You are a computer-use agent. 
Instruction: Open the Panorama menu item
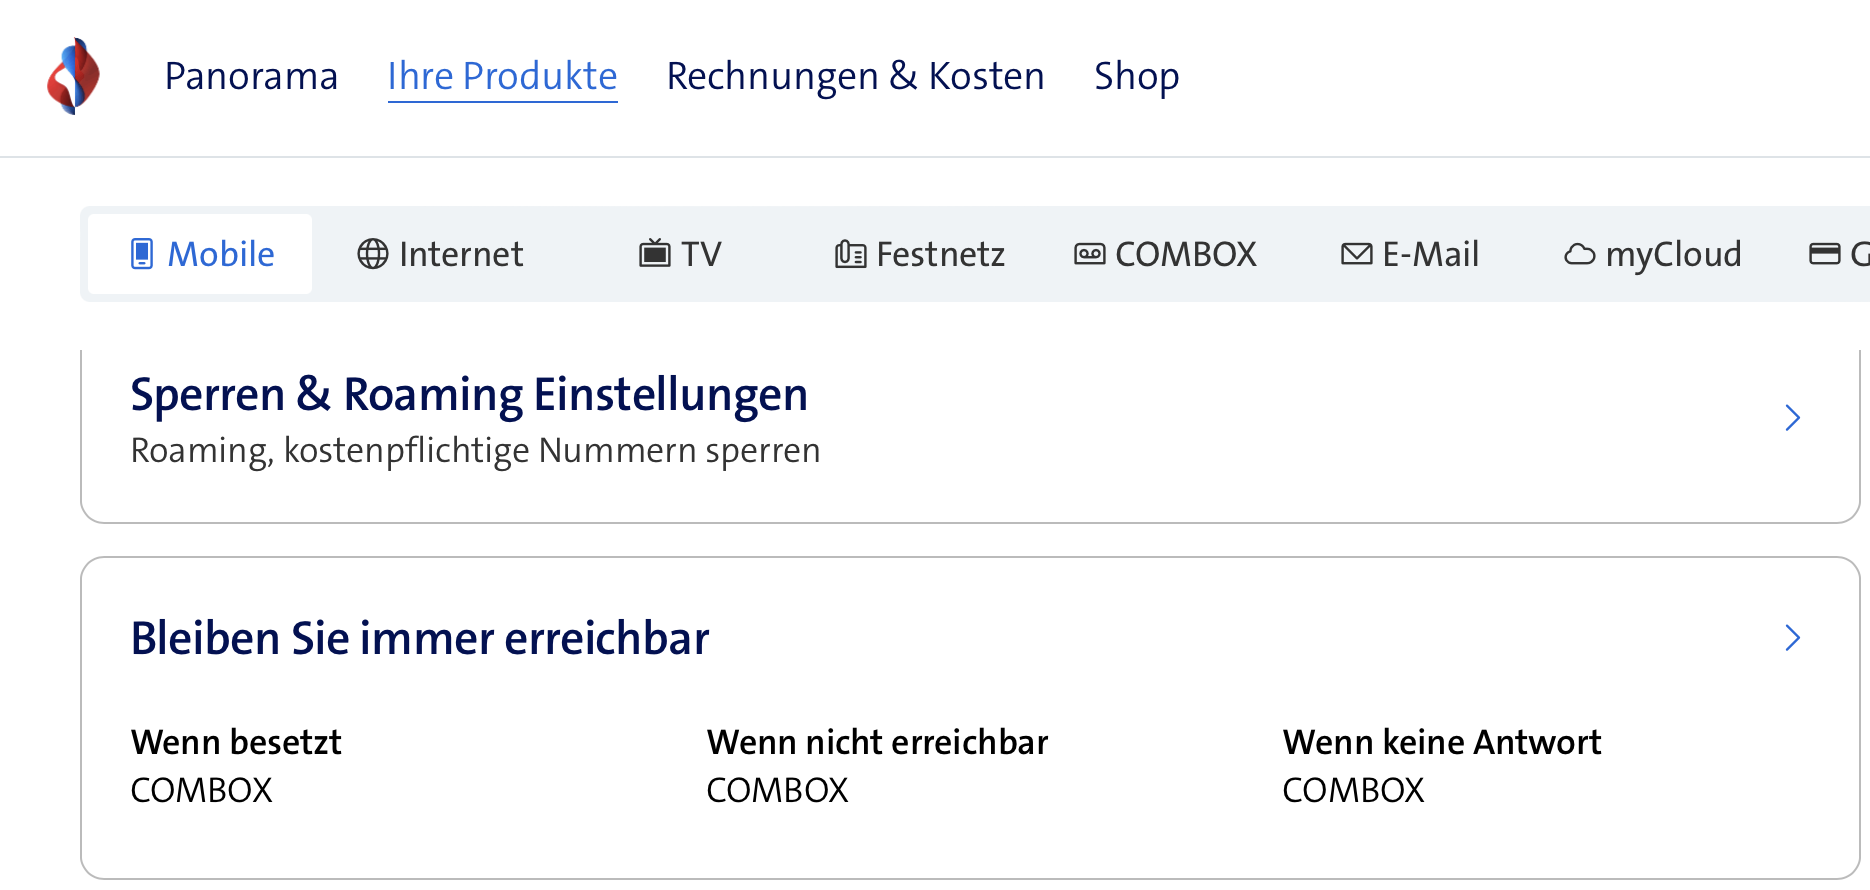coord(251,77)
